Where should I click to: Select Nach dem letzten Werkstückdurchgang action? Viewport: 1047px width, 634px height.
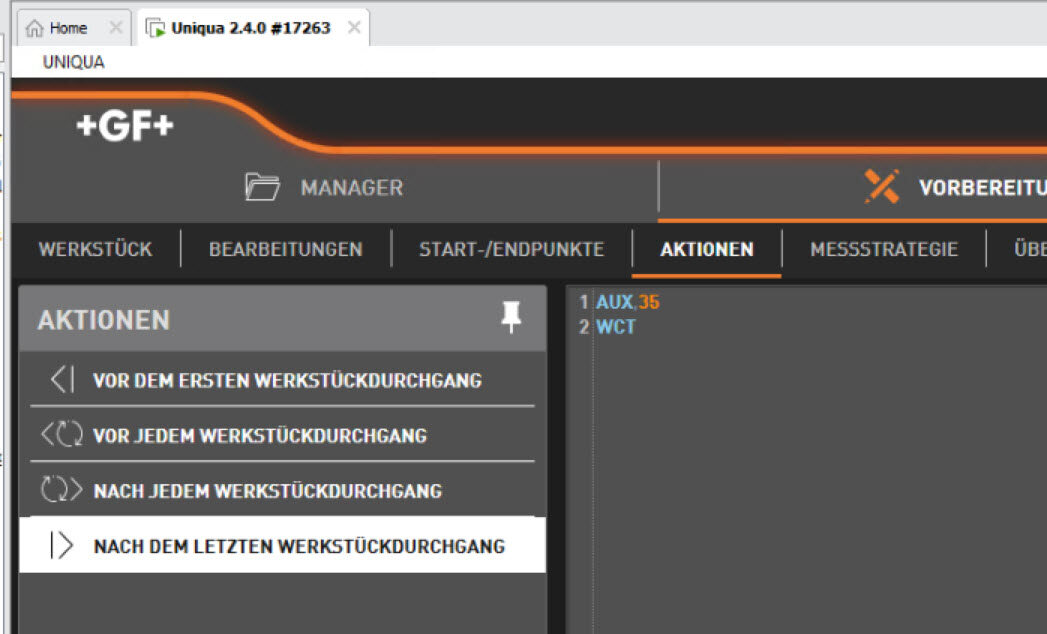tap(298, 546)
